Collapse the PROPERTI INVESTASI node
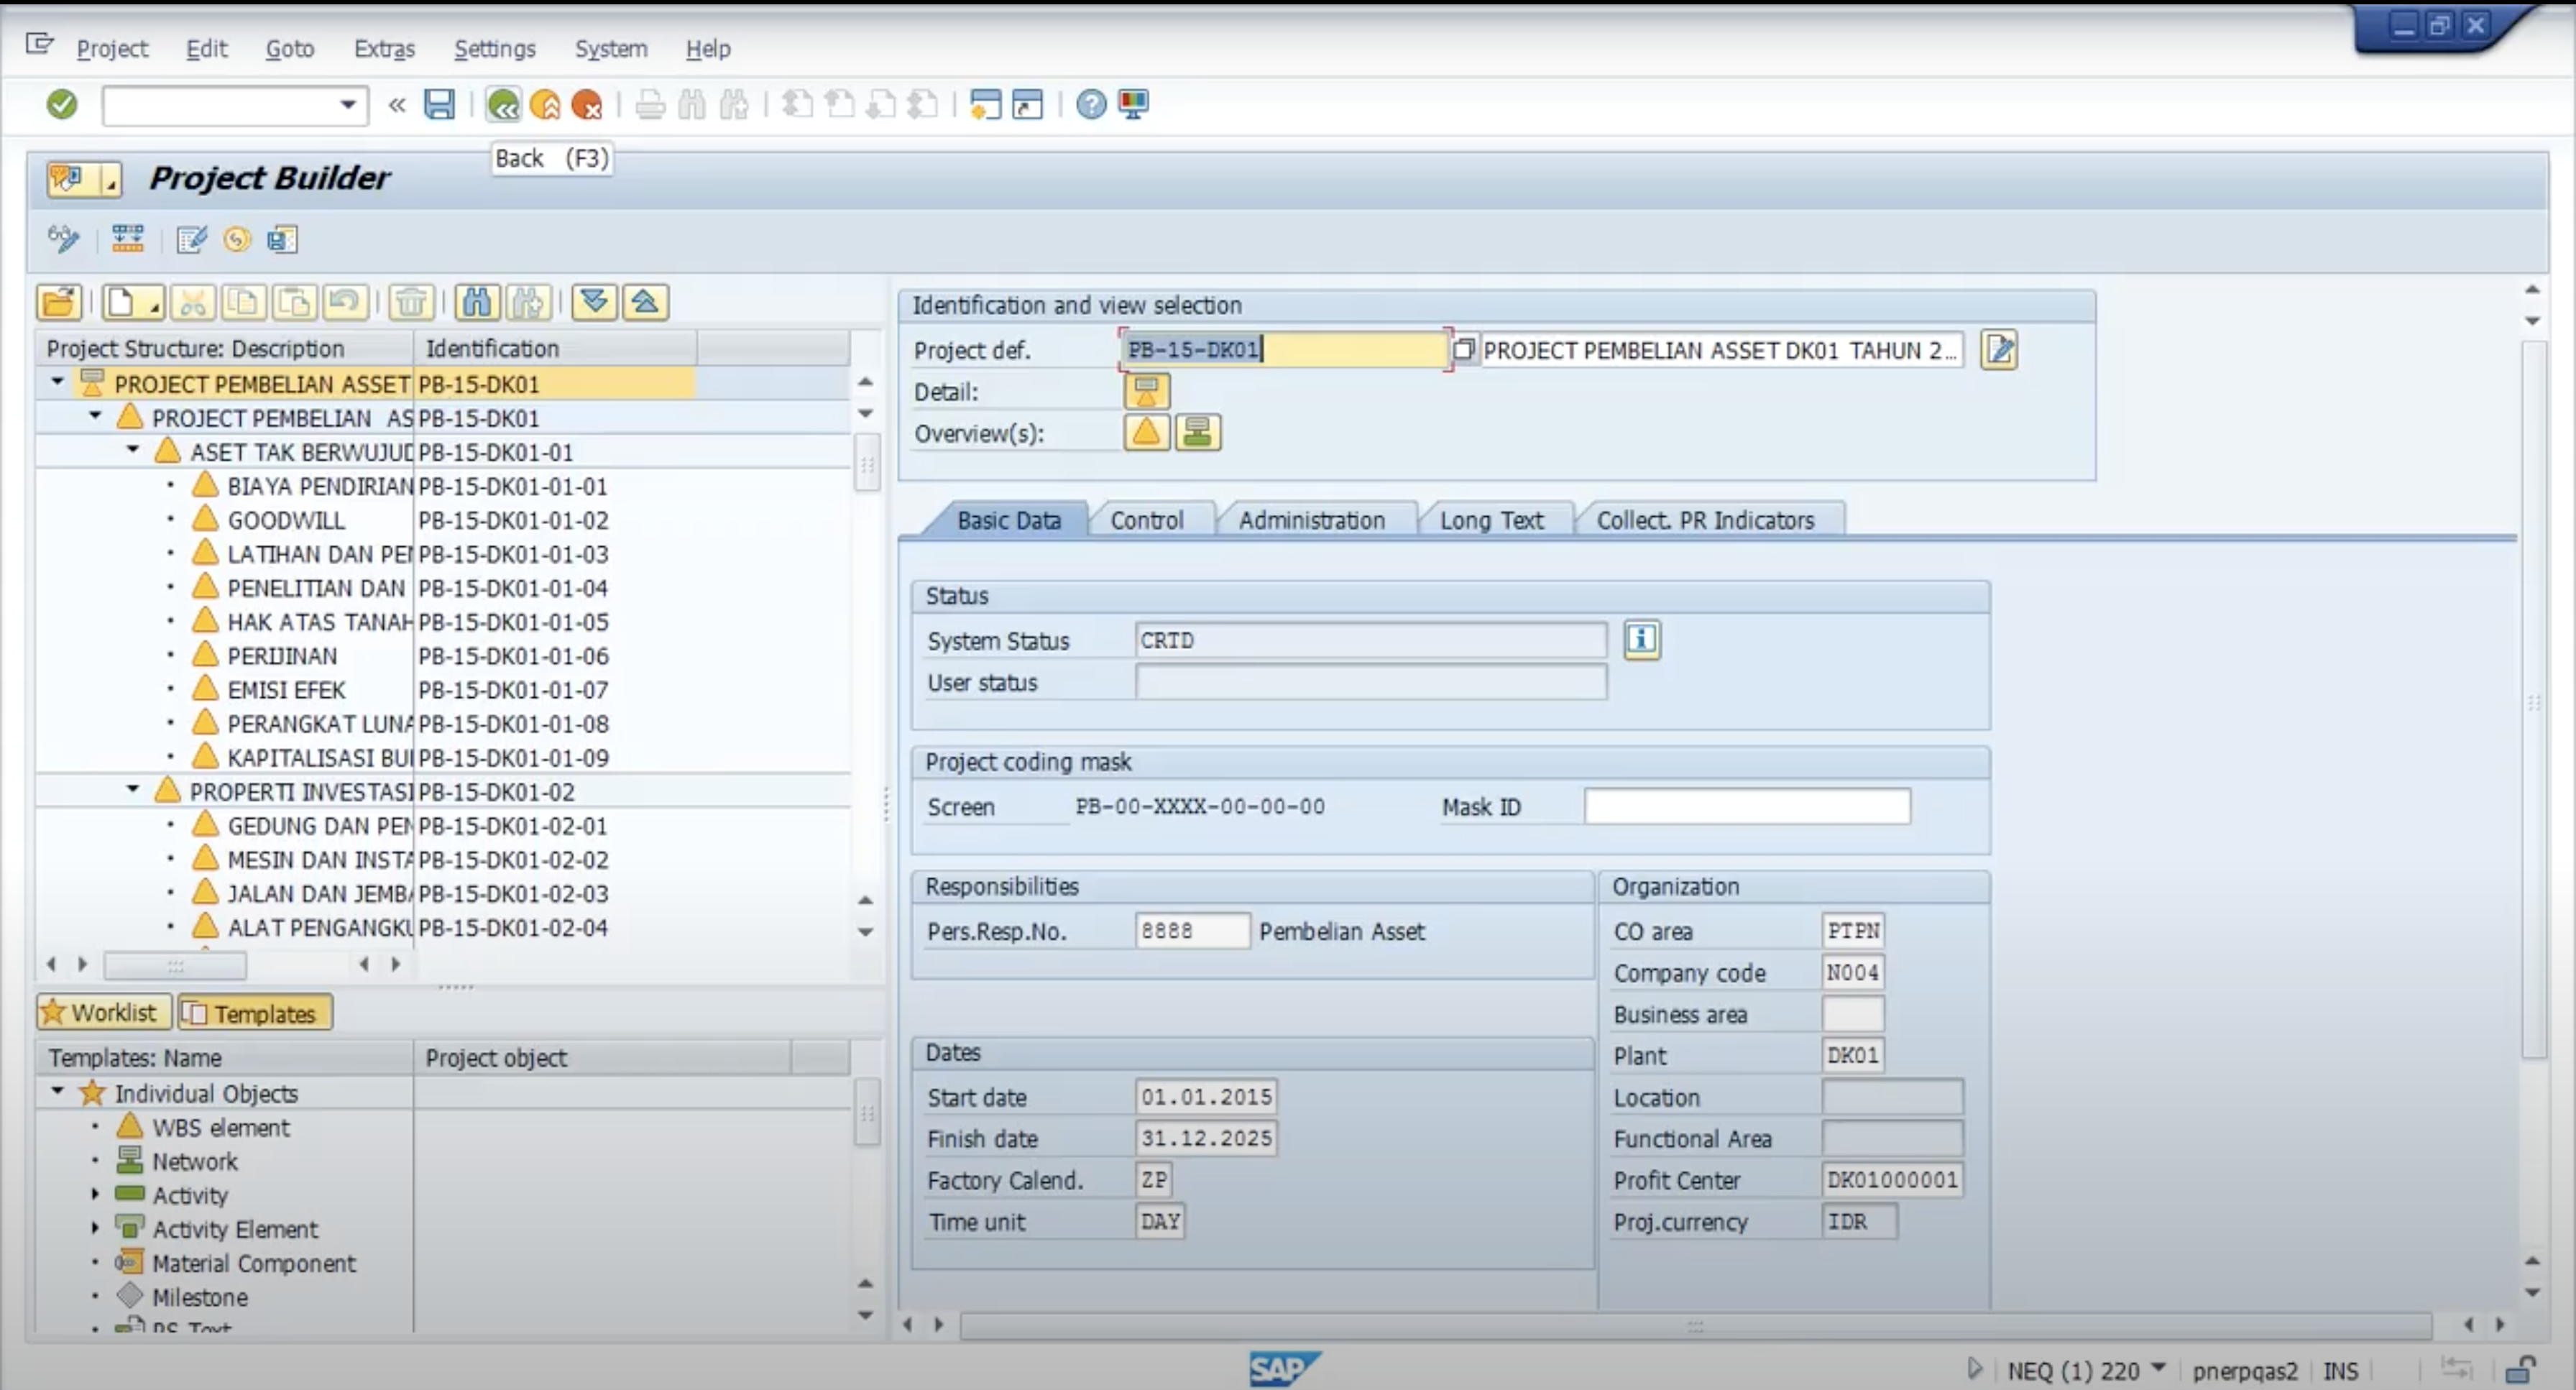The width and height of the screenshot is (2576, 1390). pyautogui.click(x=133, y=790)
